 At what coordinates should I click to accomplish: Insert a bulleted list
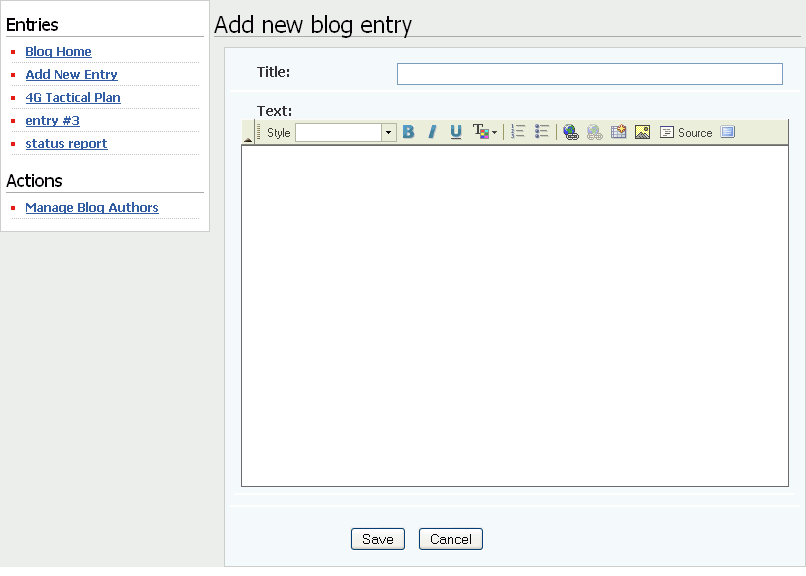pos(541,131)
